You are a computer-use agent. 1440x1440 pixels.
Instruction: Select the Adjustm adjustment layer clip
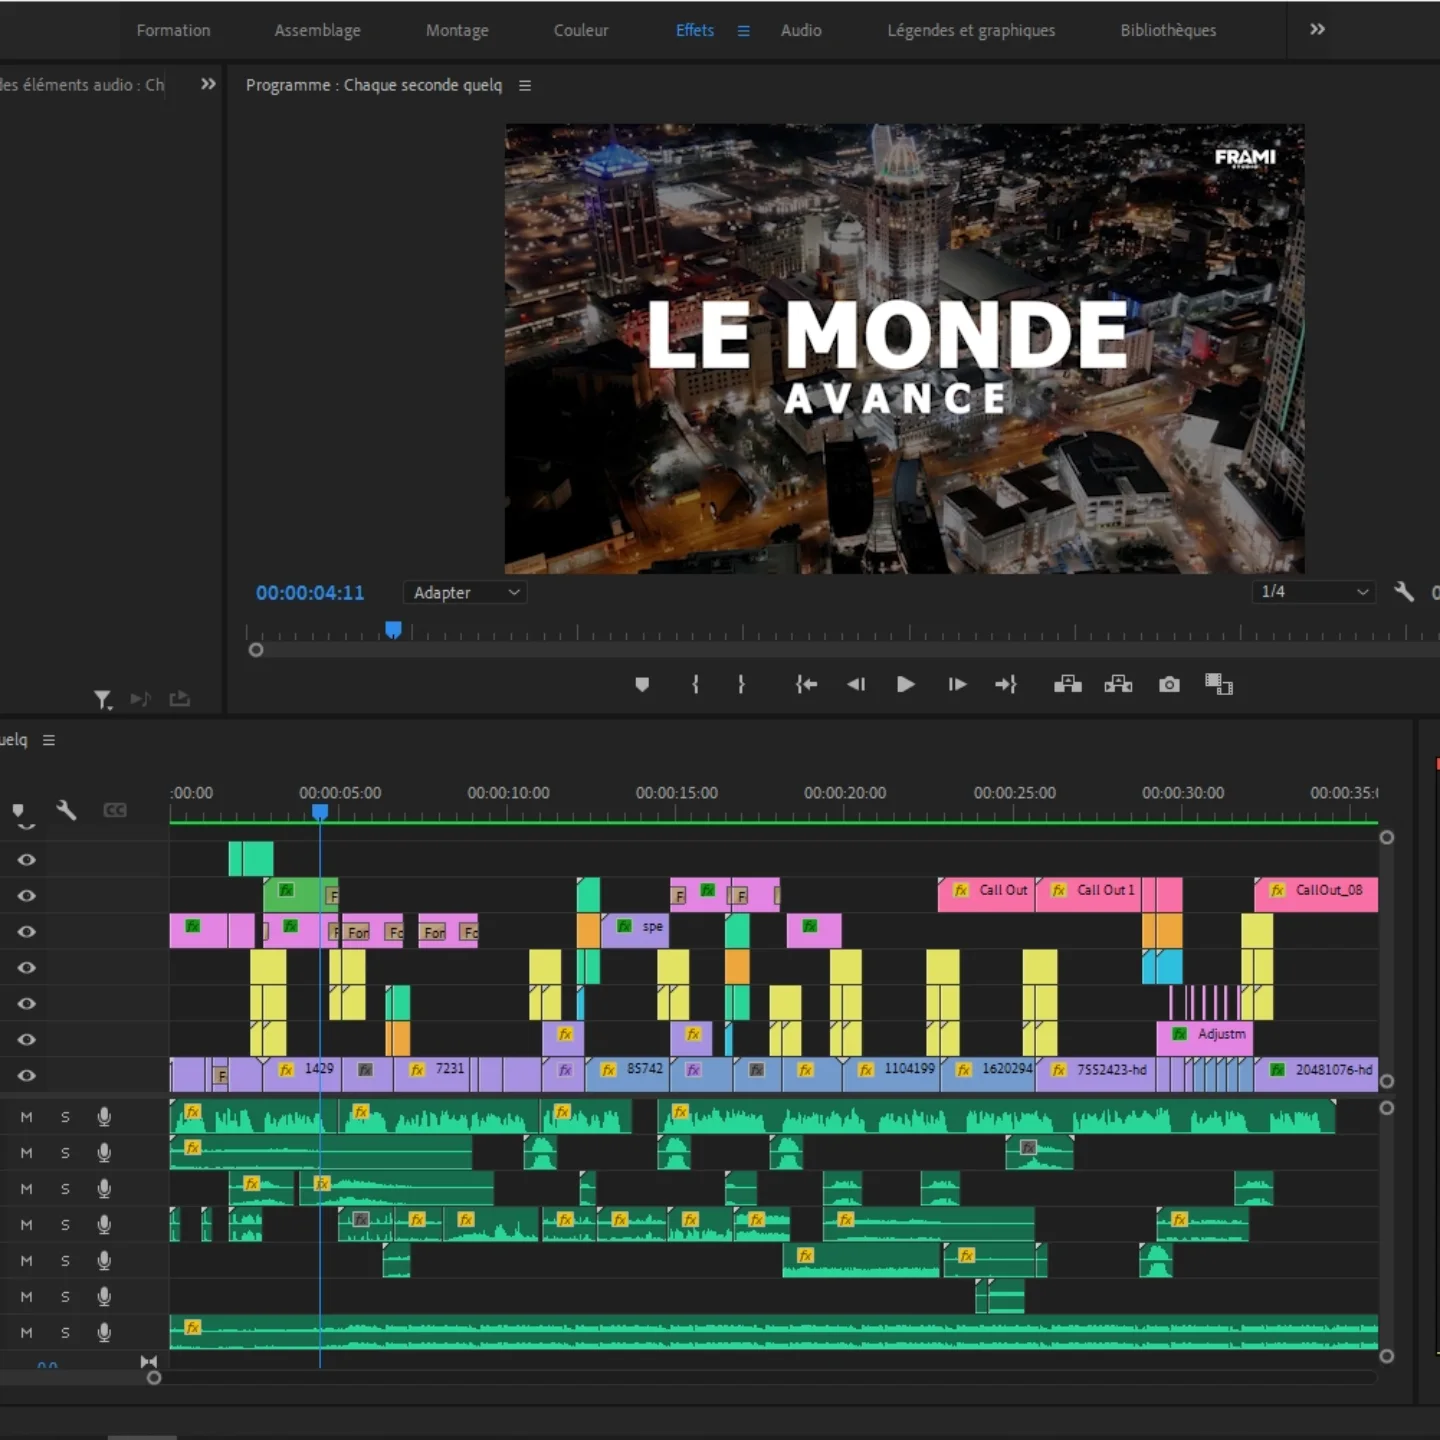pos(1204,1038)
